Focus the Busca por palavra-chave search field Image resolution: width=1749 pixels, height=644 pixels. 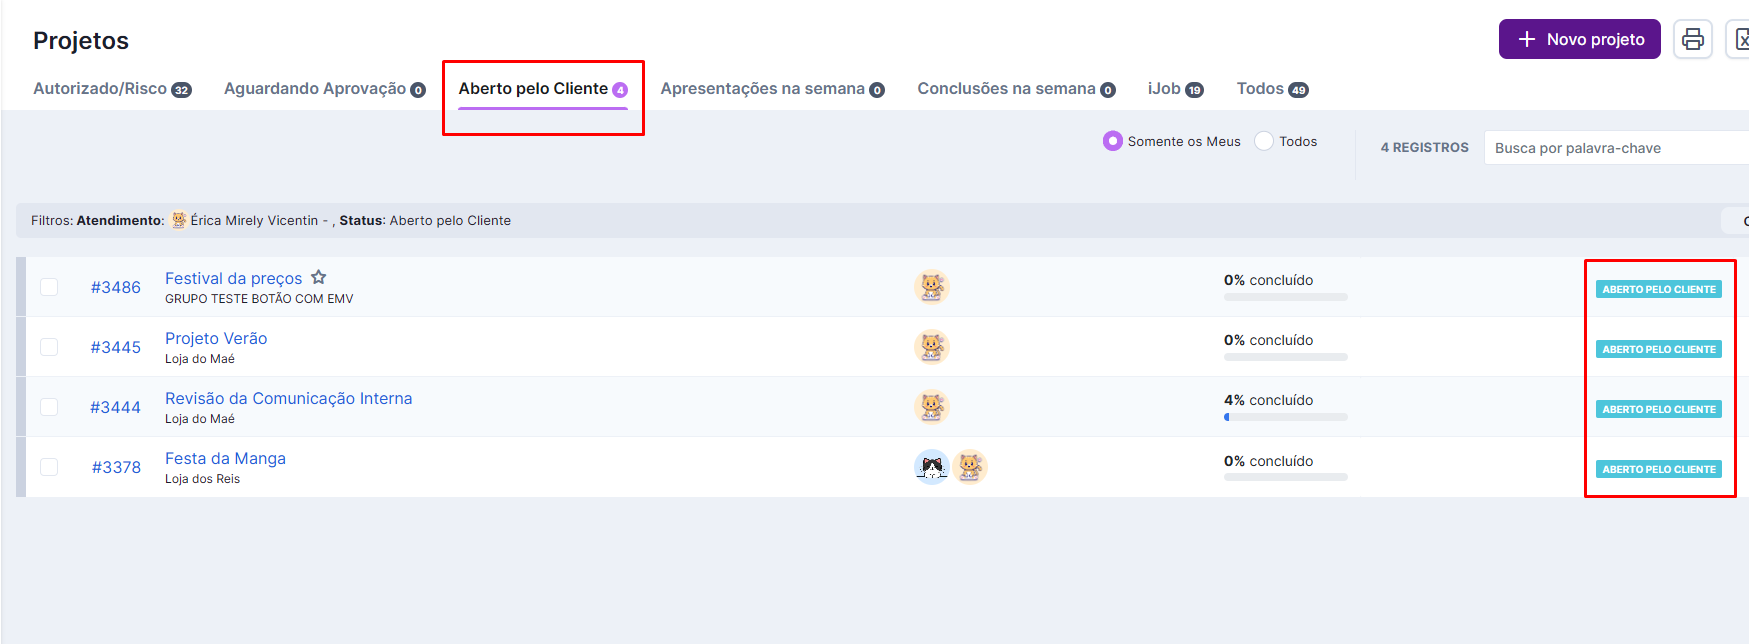1615,148
